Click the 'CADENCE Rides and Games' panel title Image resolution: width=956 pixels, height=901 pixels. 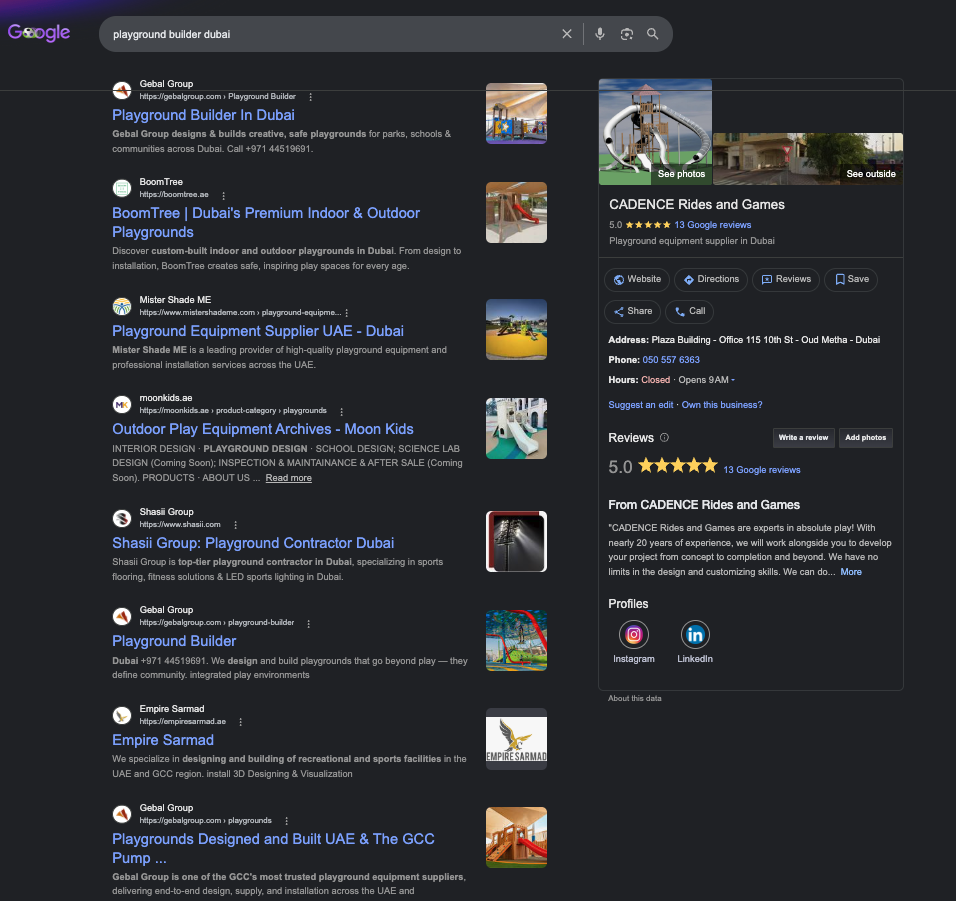coord(697,205)
